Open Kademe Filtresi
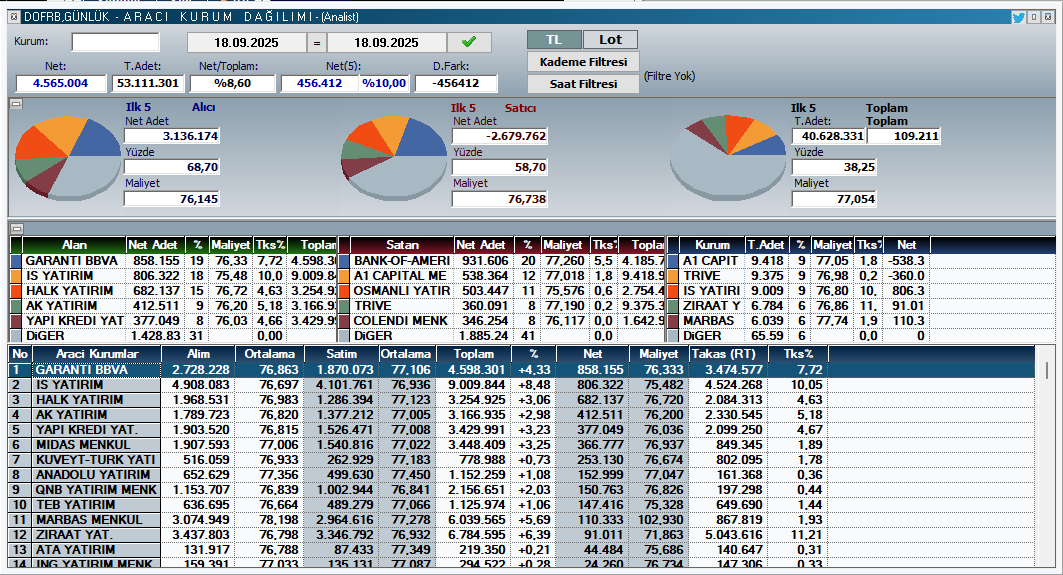This screenshot has width=1063, height=575. [583, 62]
